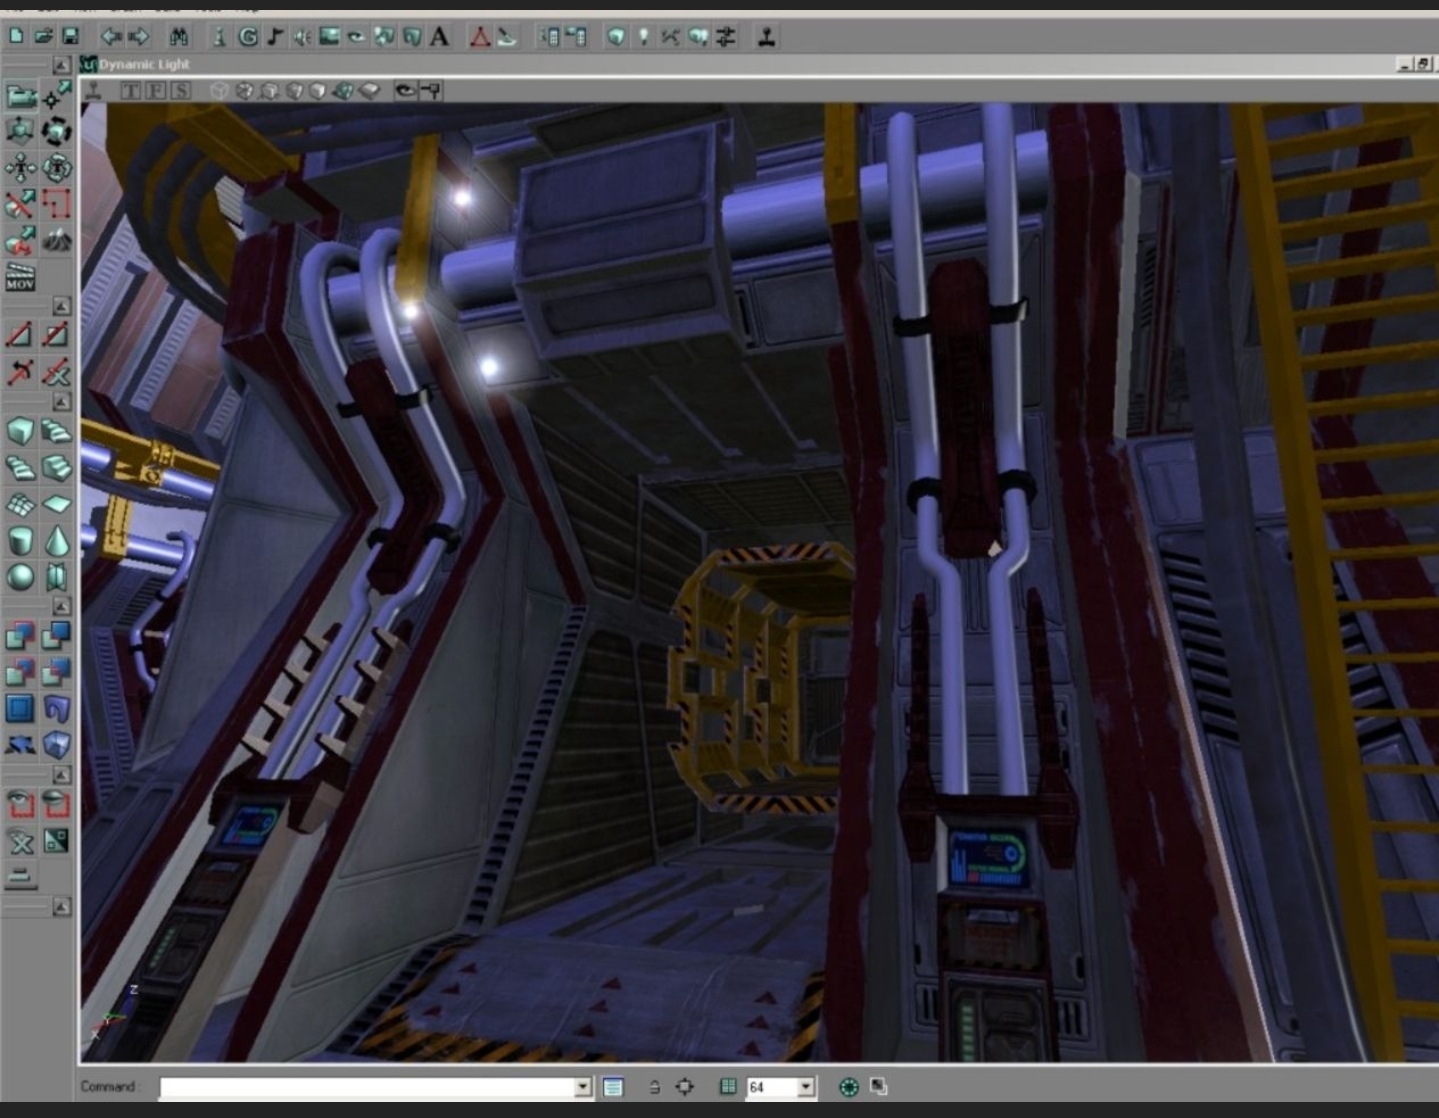Screen dimensions: 1439x1118
Task: Maximize viewport icon in status bar
Action: pos(878,1086)
